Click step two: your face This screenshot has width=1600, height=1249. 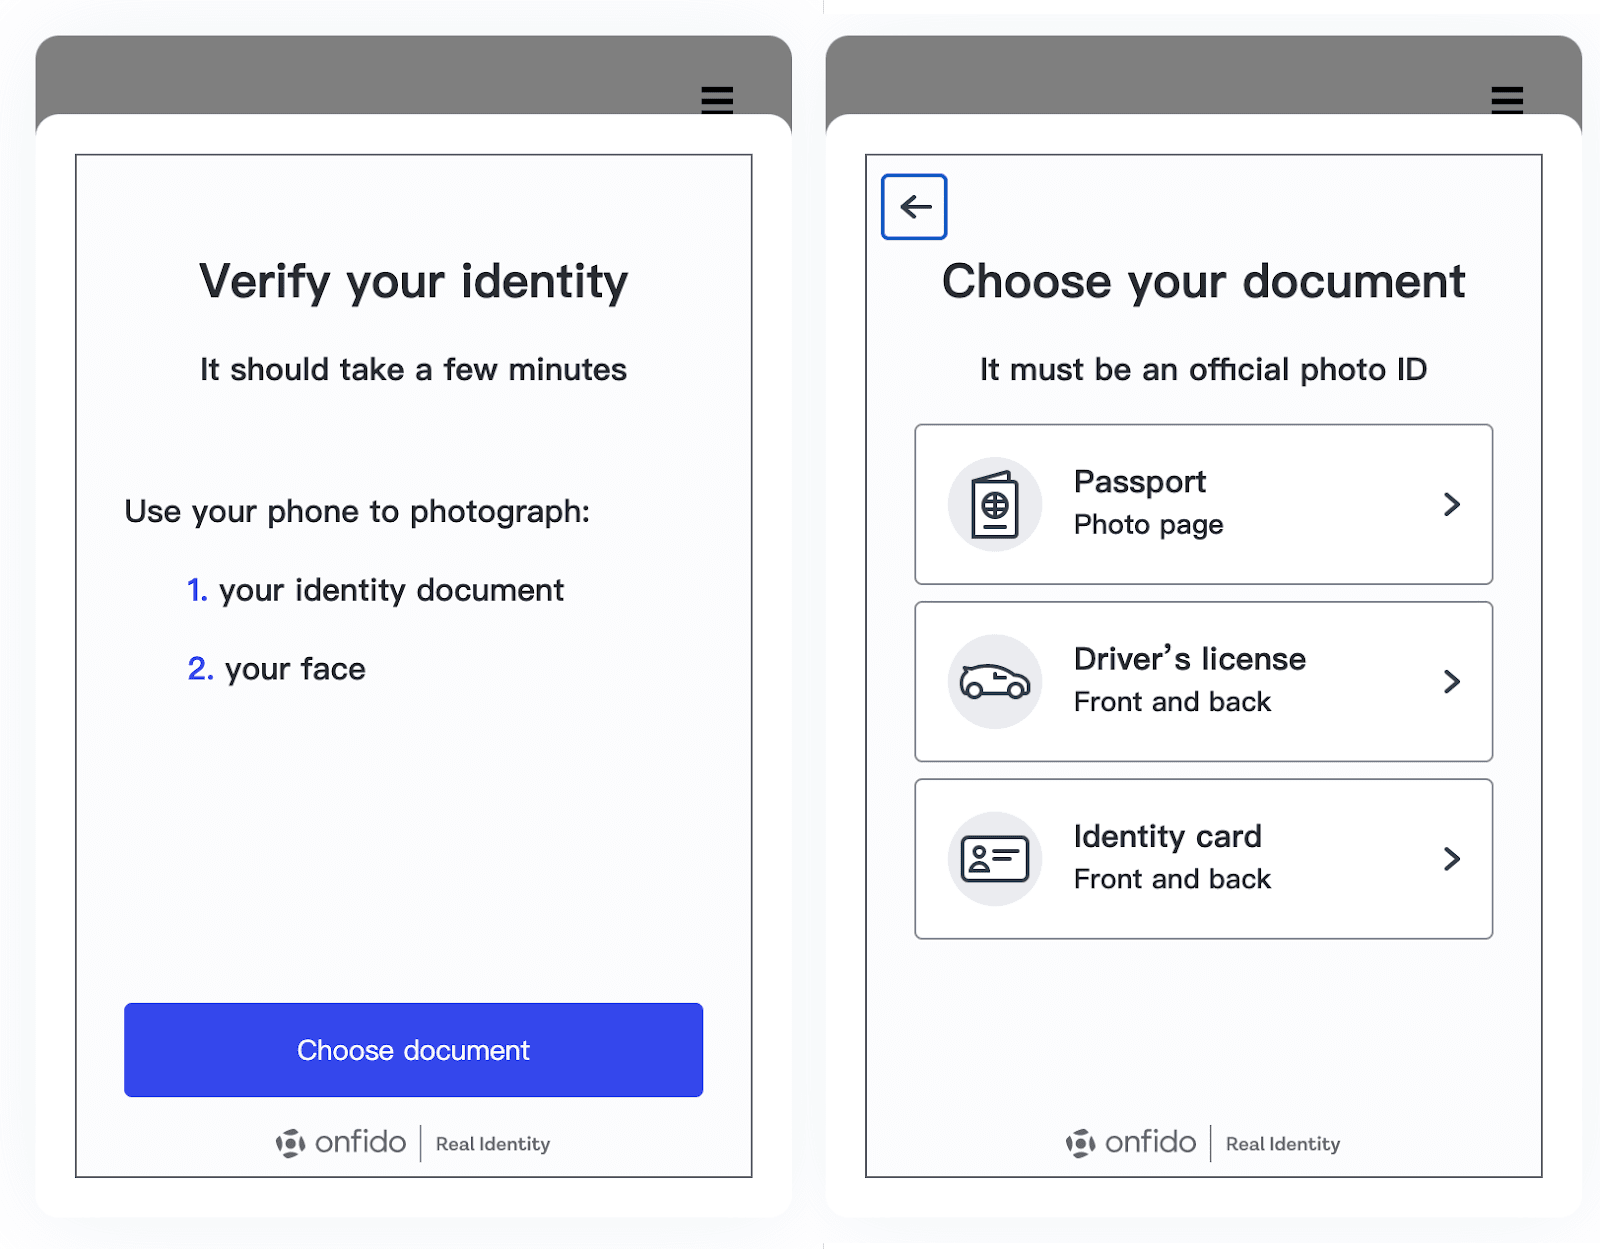tap(277, 669)
